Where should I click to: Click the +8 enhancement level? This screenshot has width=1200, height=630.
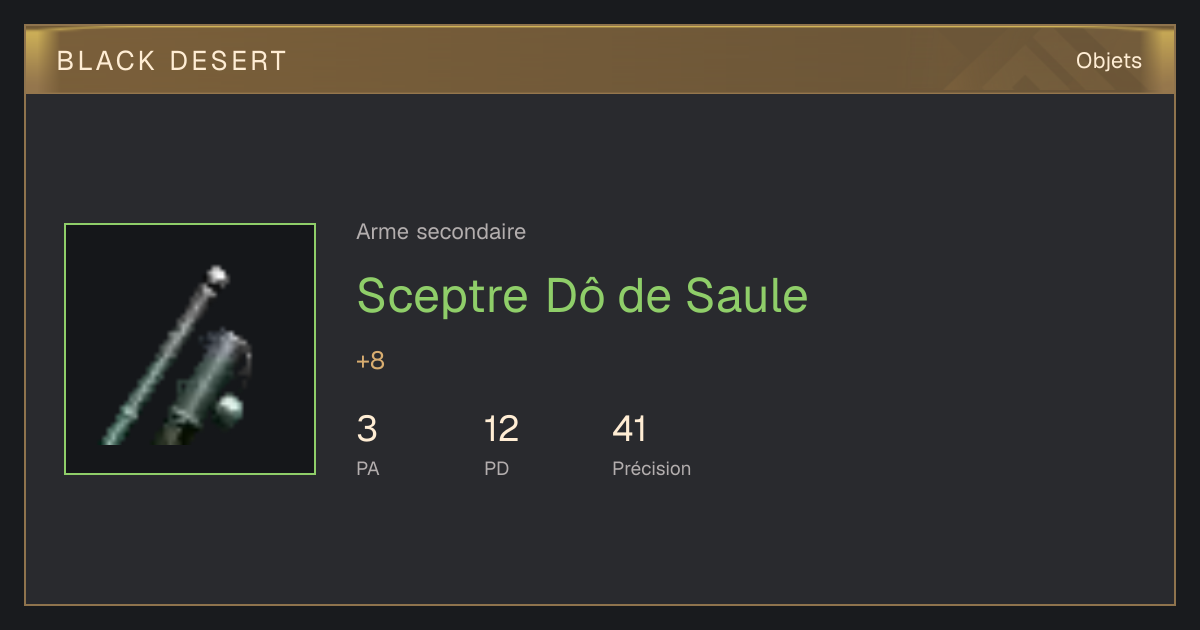(370, 361)
